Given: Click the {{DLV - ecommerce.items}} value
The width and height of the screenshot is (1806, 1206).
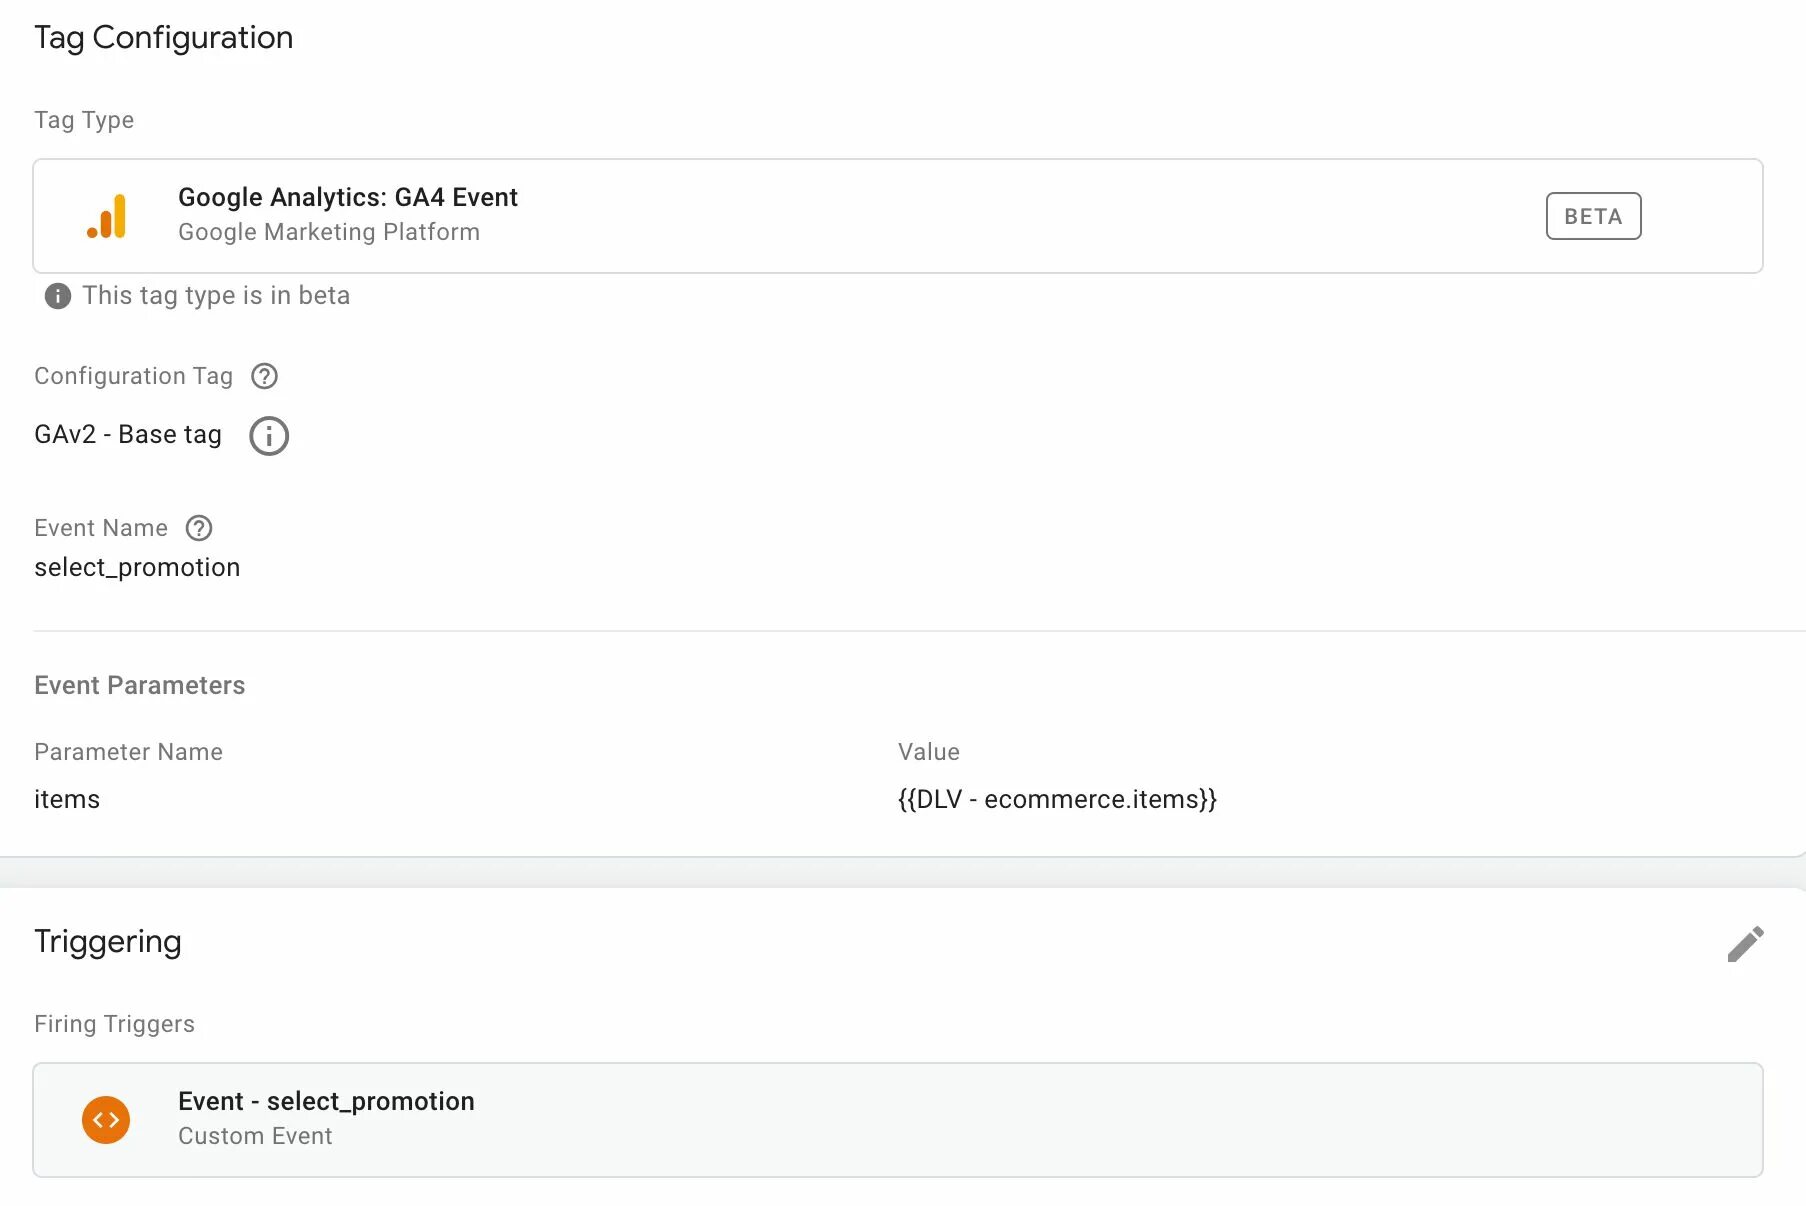Looking at the screenshot, I should coord(1057,799).
